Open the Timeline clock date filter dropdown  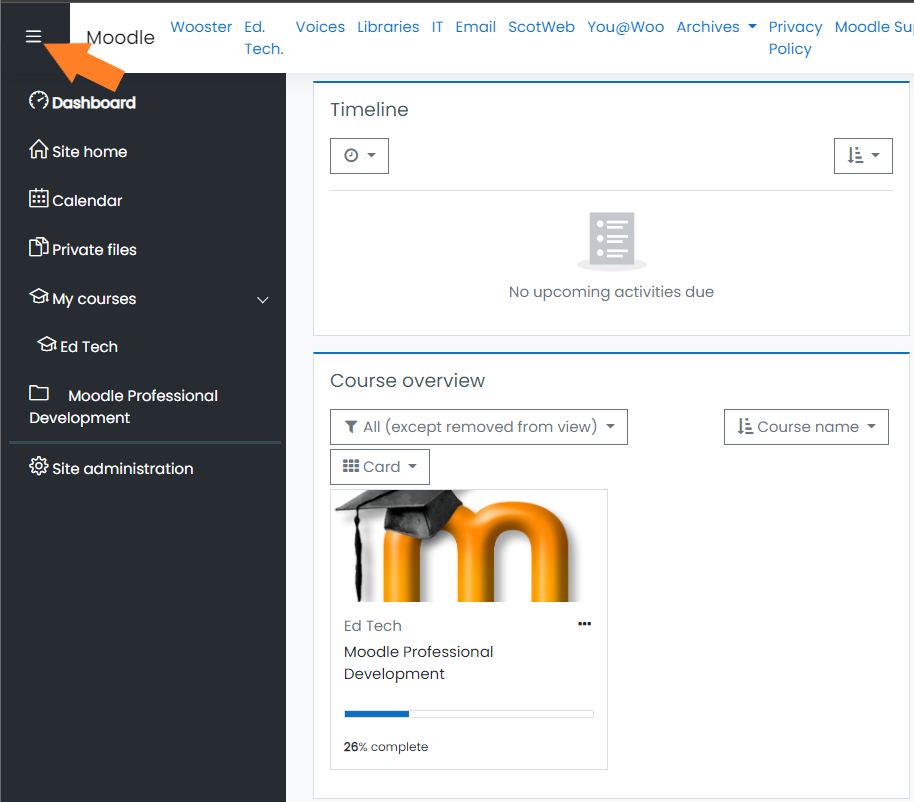click(359, 156)
